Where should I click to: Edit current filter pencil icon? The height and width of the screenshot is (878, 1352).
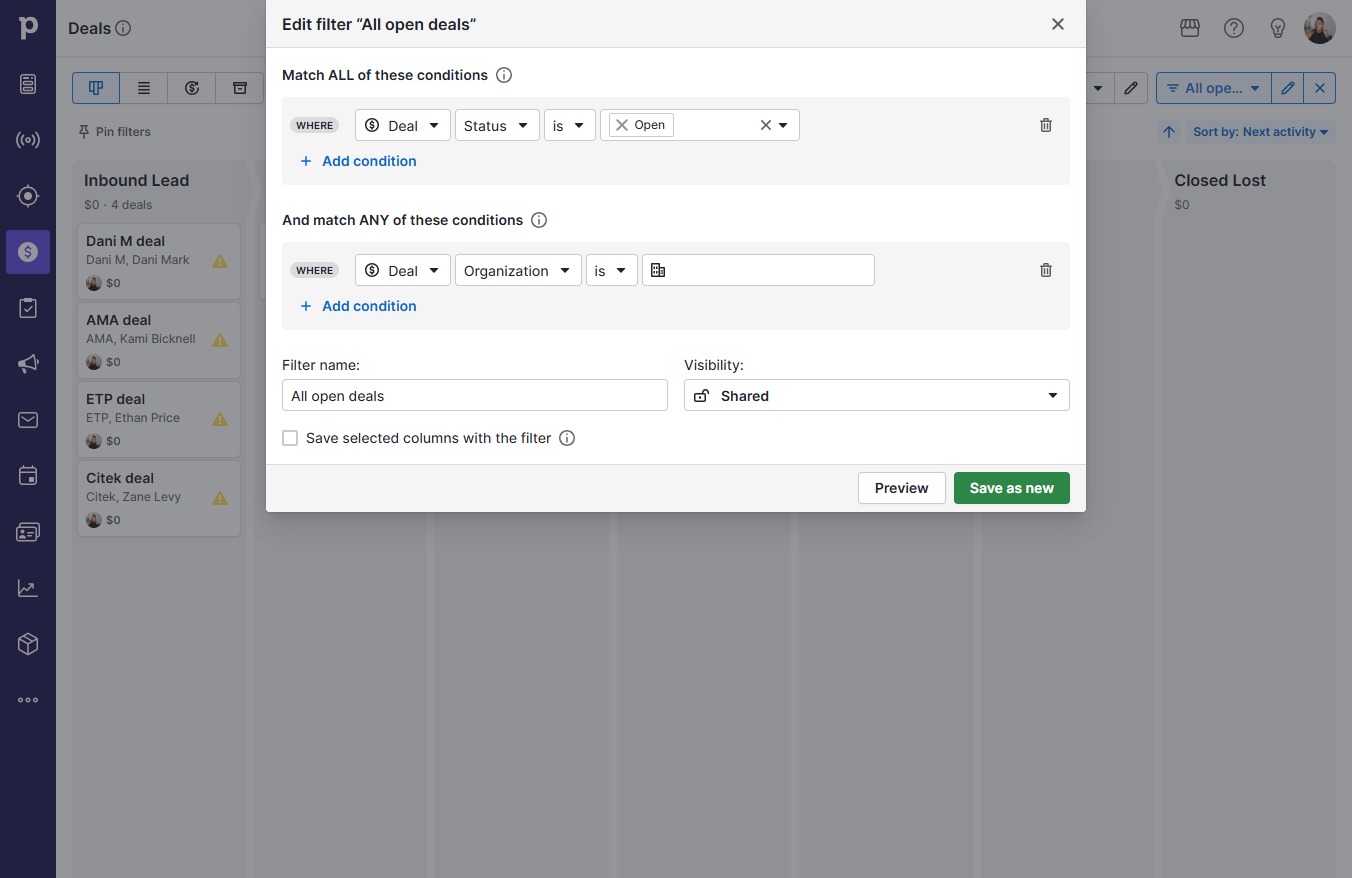click(1288, 88)
